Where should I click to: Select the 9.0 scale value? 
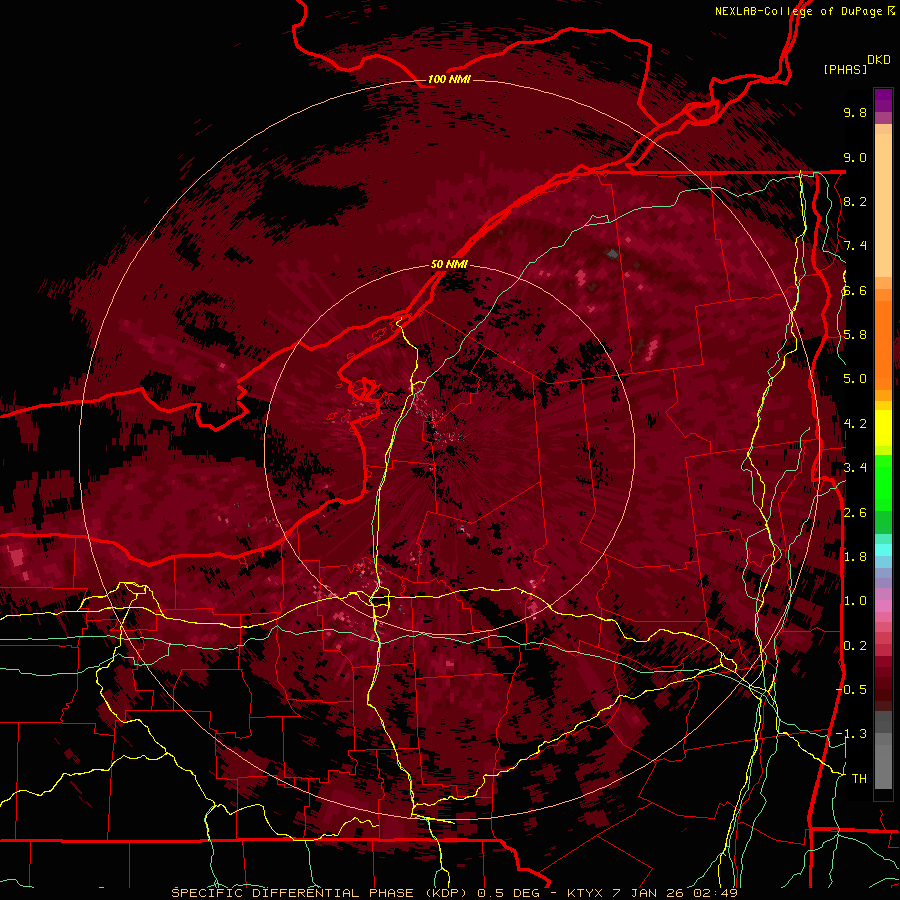pos(855,157)
